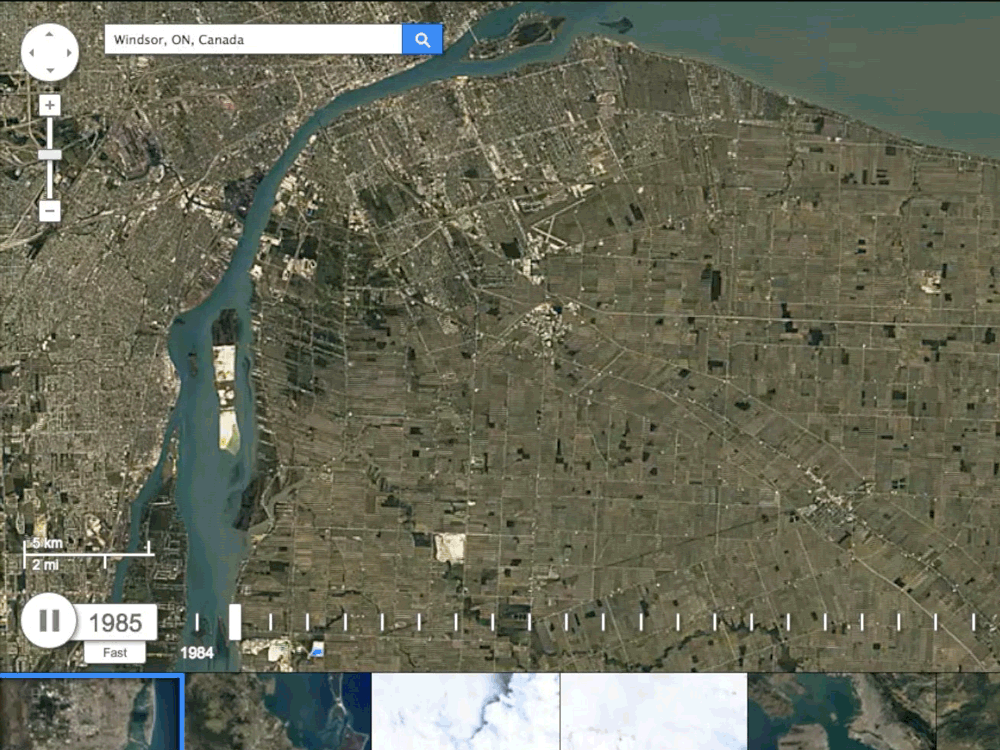Jump to the last timeline tick on the right
The height and width of the screenshot is (750, 1000).
973,622
